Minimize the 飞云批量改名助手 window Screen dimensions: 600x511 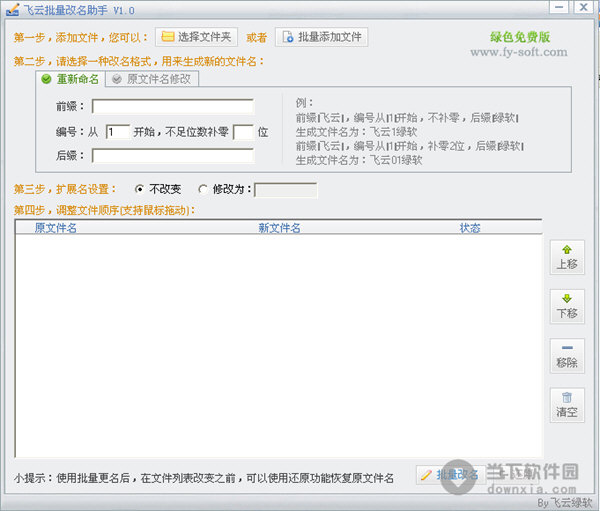pos(559,7)
